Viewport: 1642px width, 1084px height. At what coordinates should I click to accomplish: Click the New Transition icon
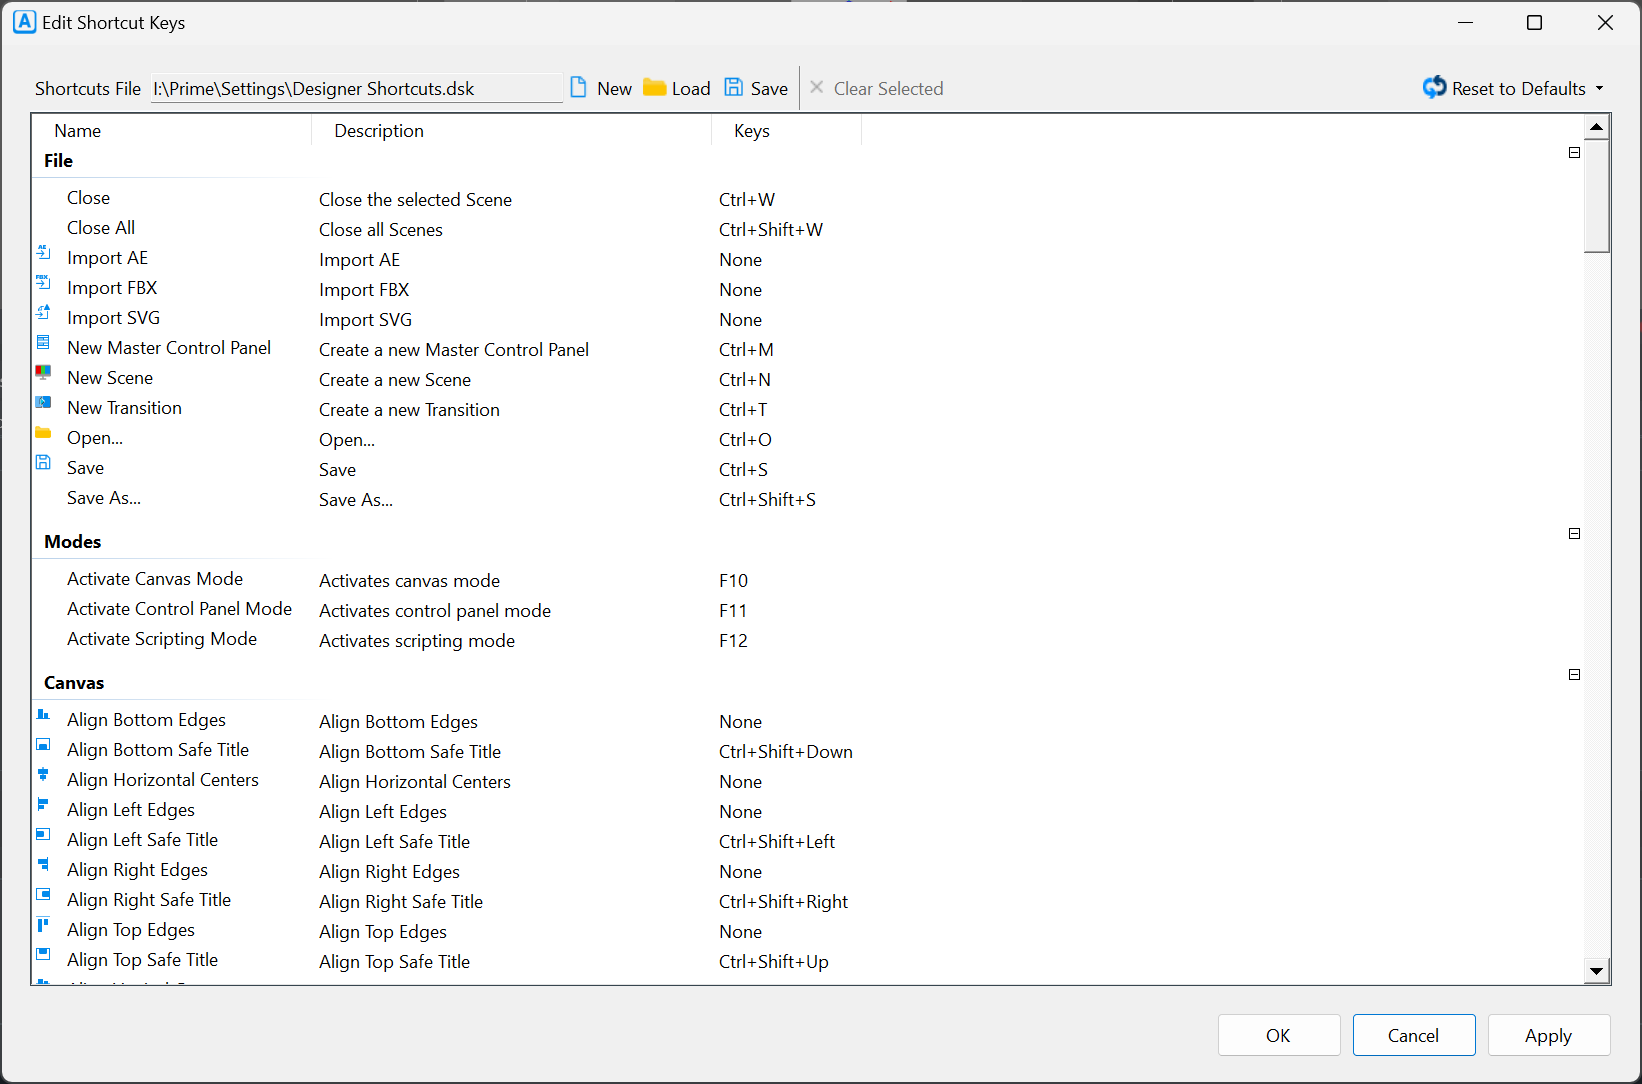point(43,402)
